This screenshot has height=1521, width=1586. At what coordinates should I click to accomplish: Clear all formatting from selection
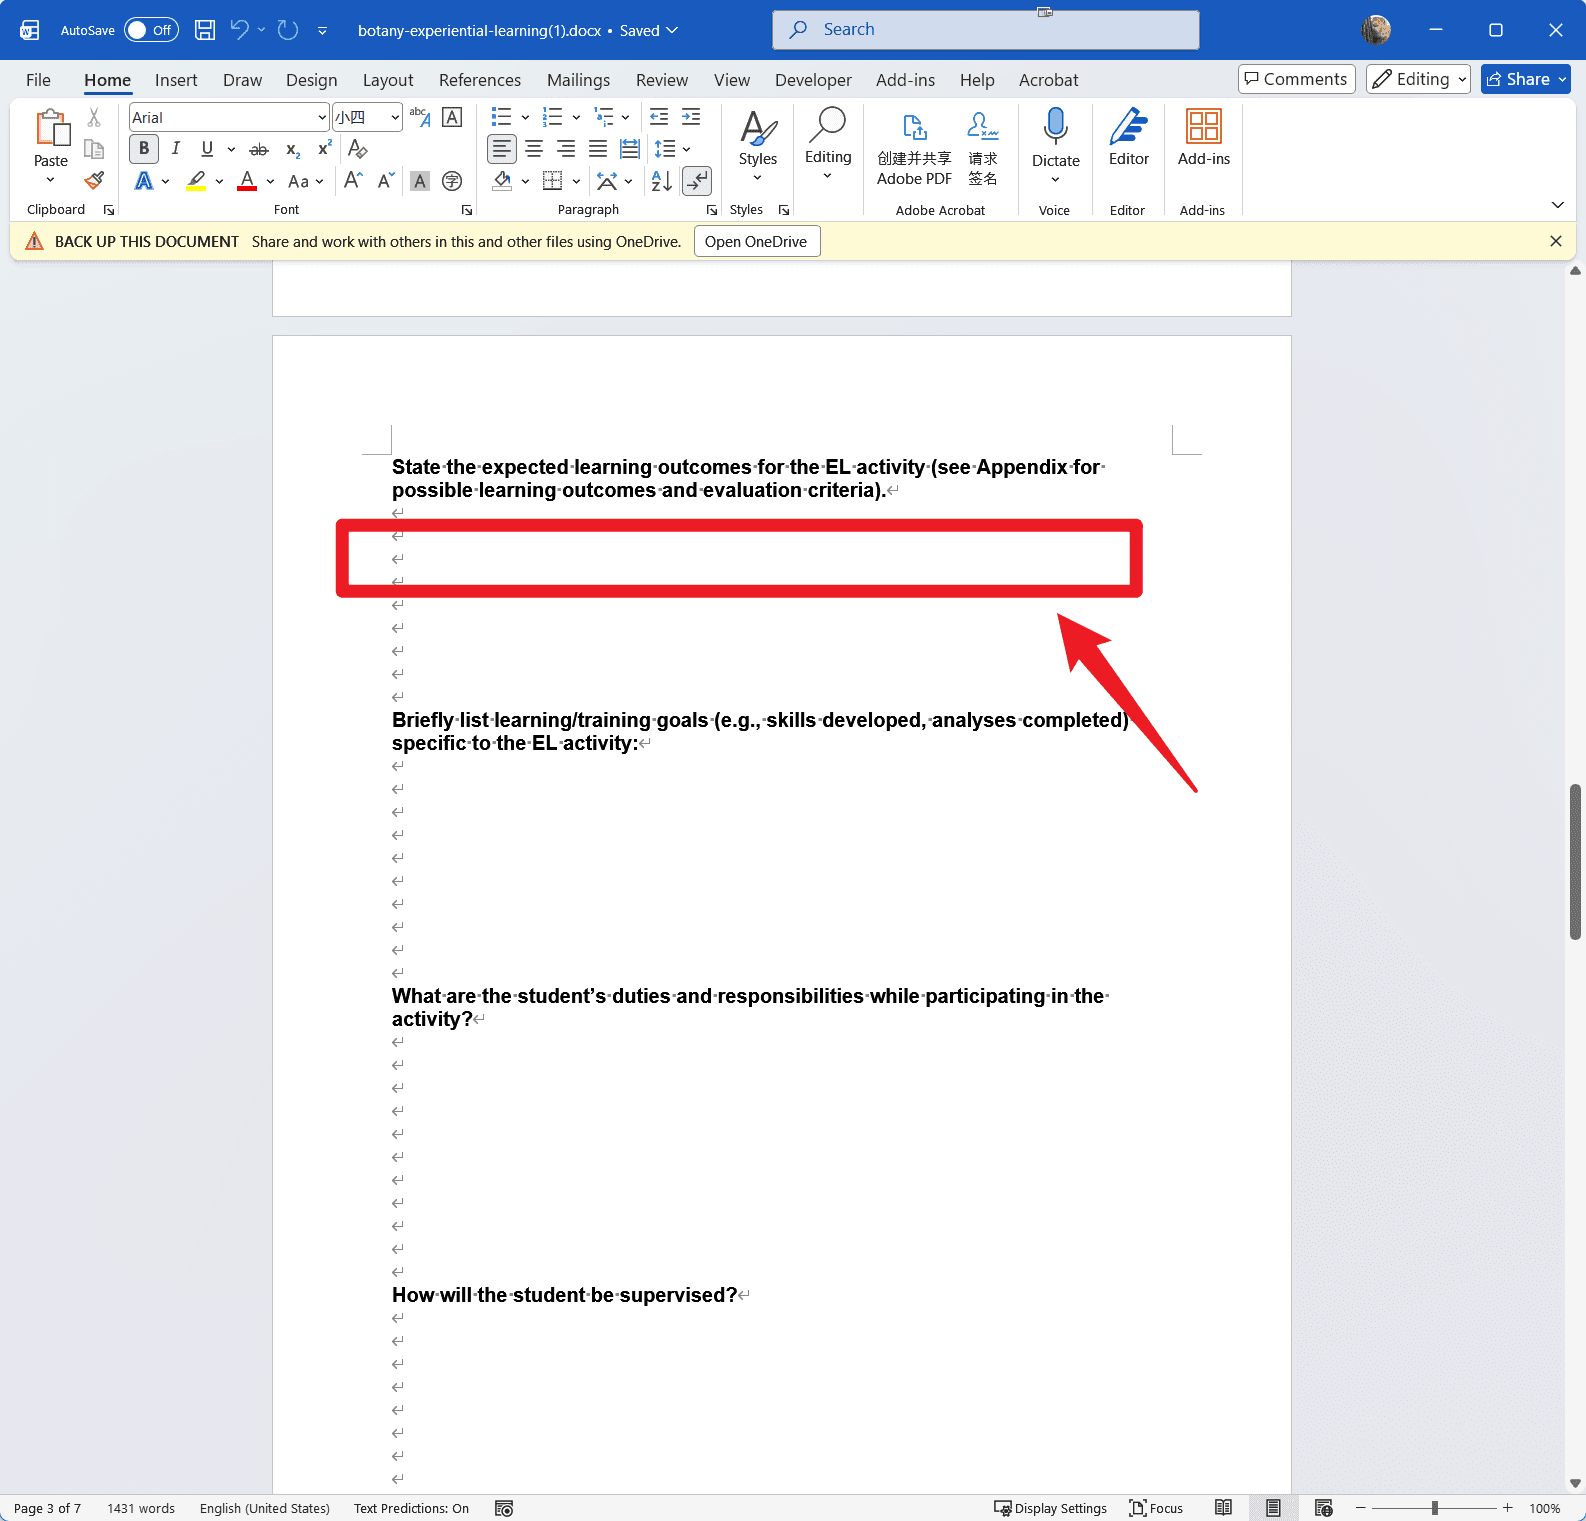click(357, 149)
